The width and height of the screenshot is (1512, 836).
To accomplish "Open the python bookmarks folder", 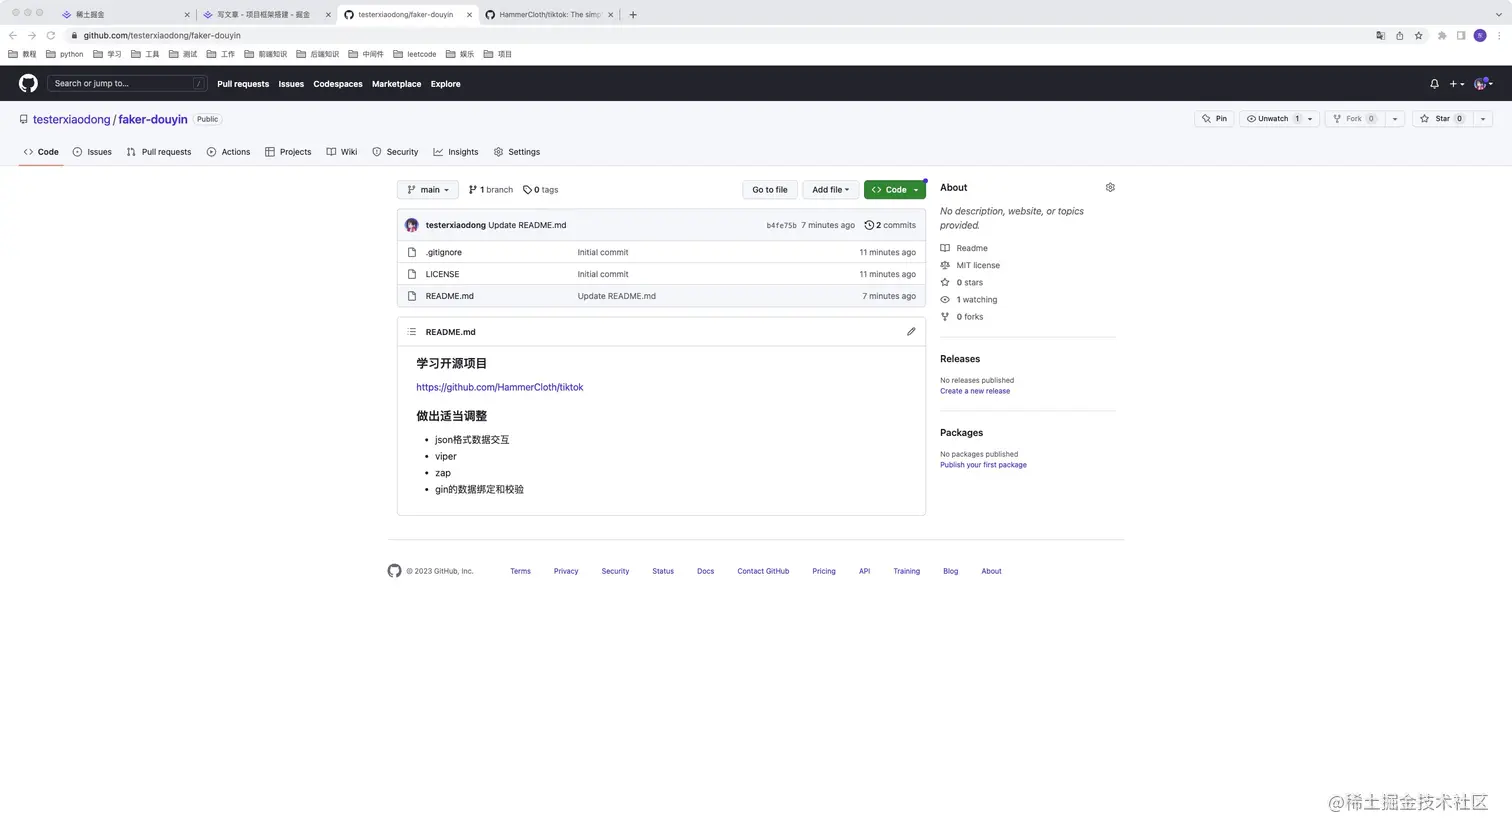I will (65, 54).
